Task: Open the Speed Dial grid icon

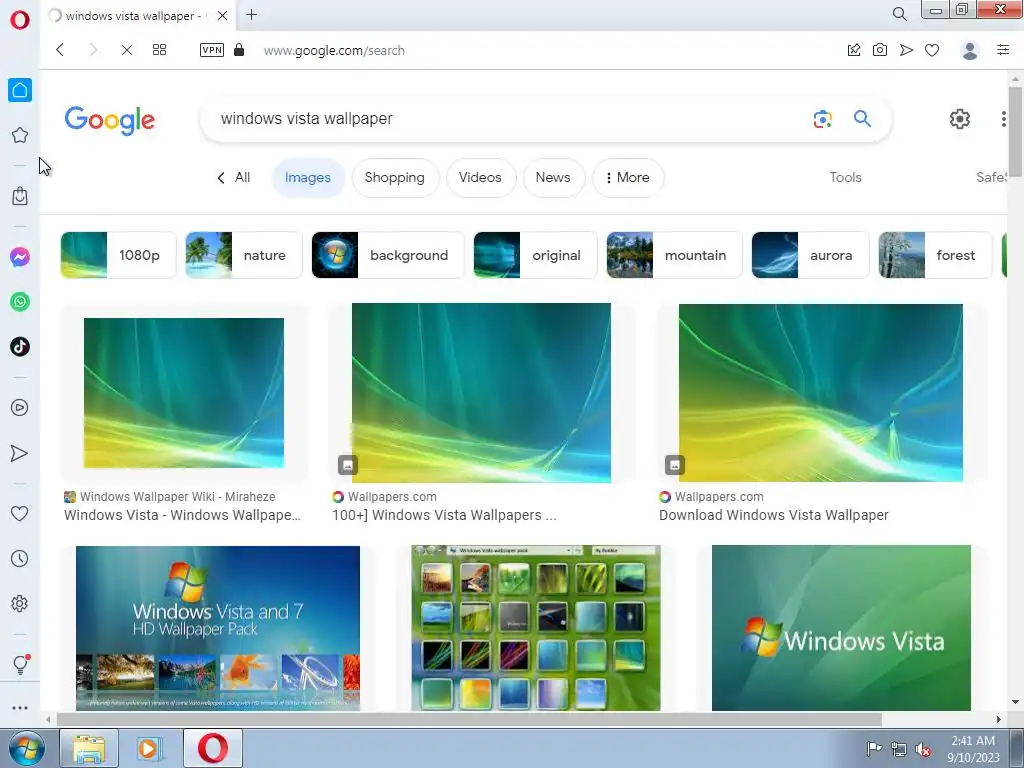Action: [x=159, y=50]
